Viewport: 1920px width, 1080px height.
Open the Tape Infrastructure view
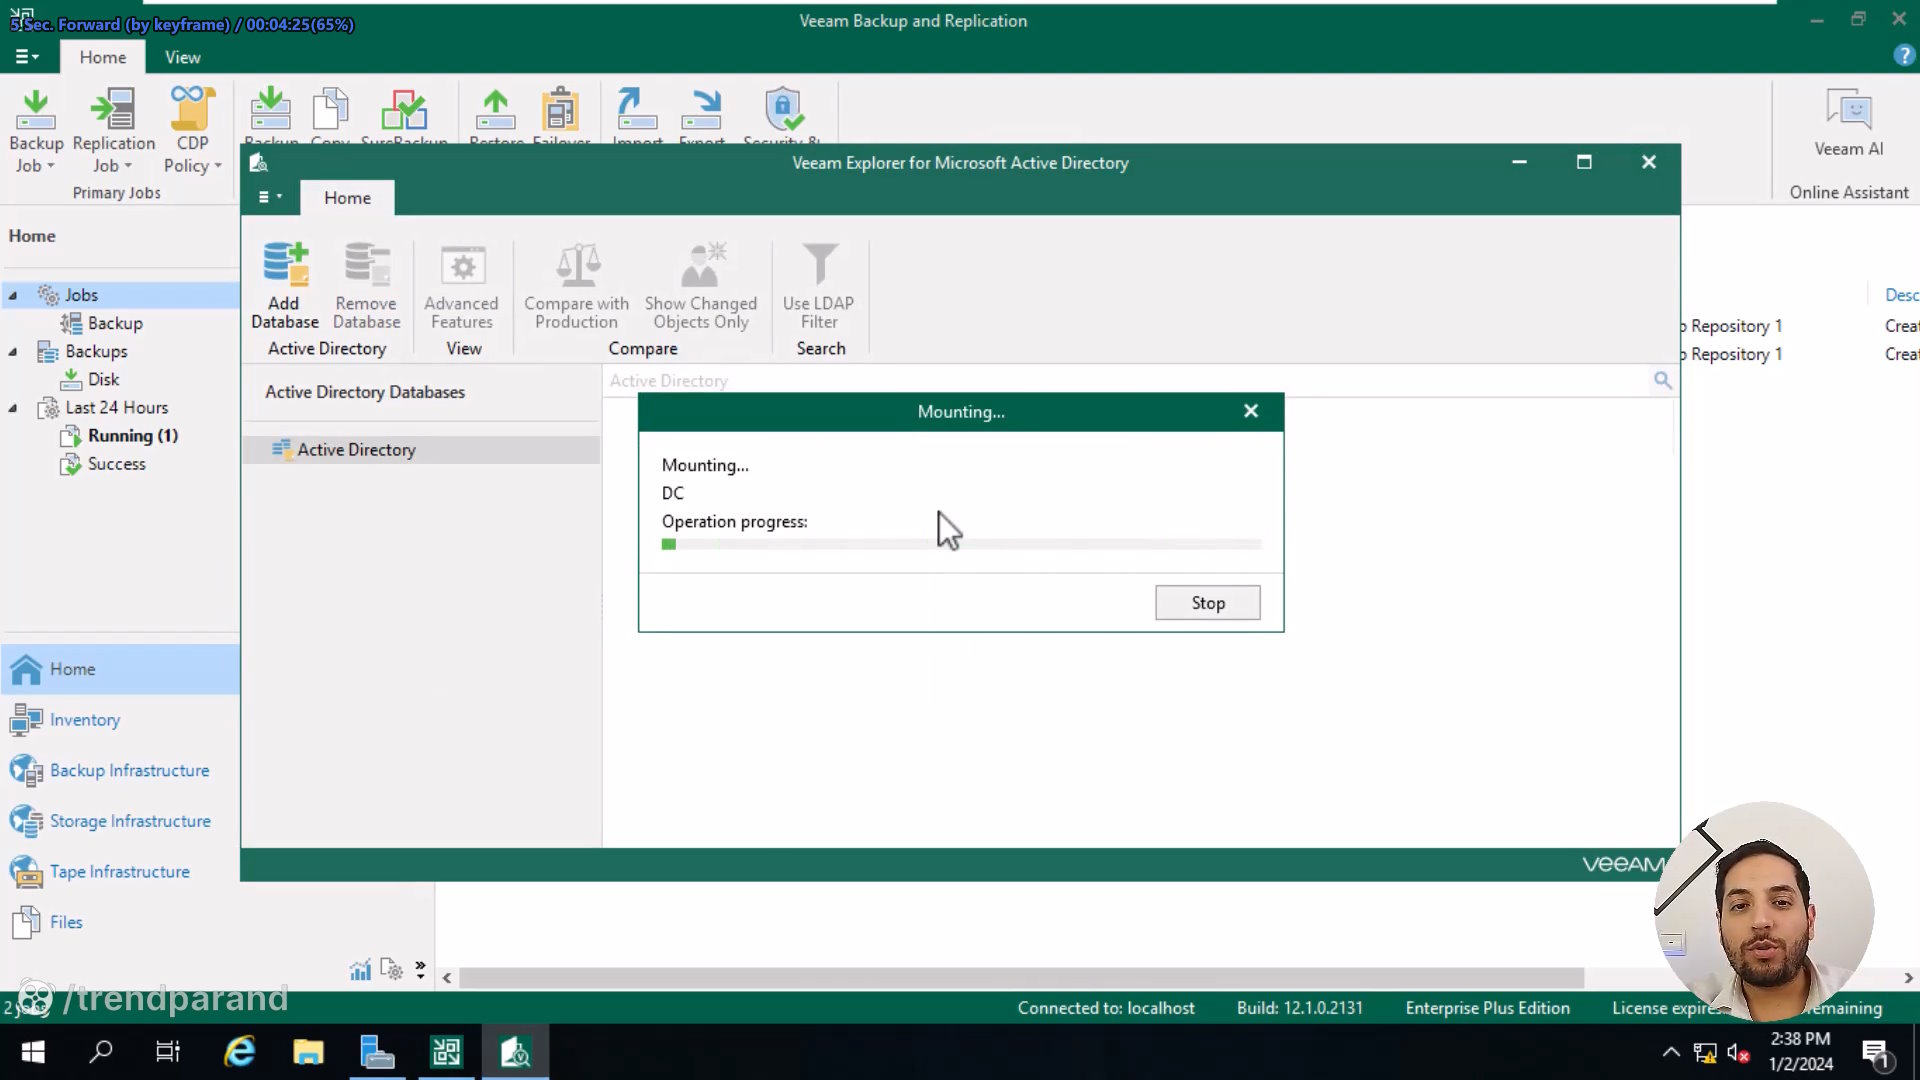(x=120, y=871)
